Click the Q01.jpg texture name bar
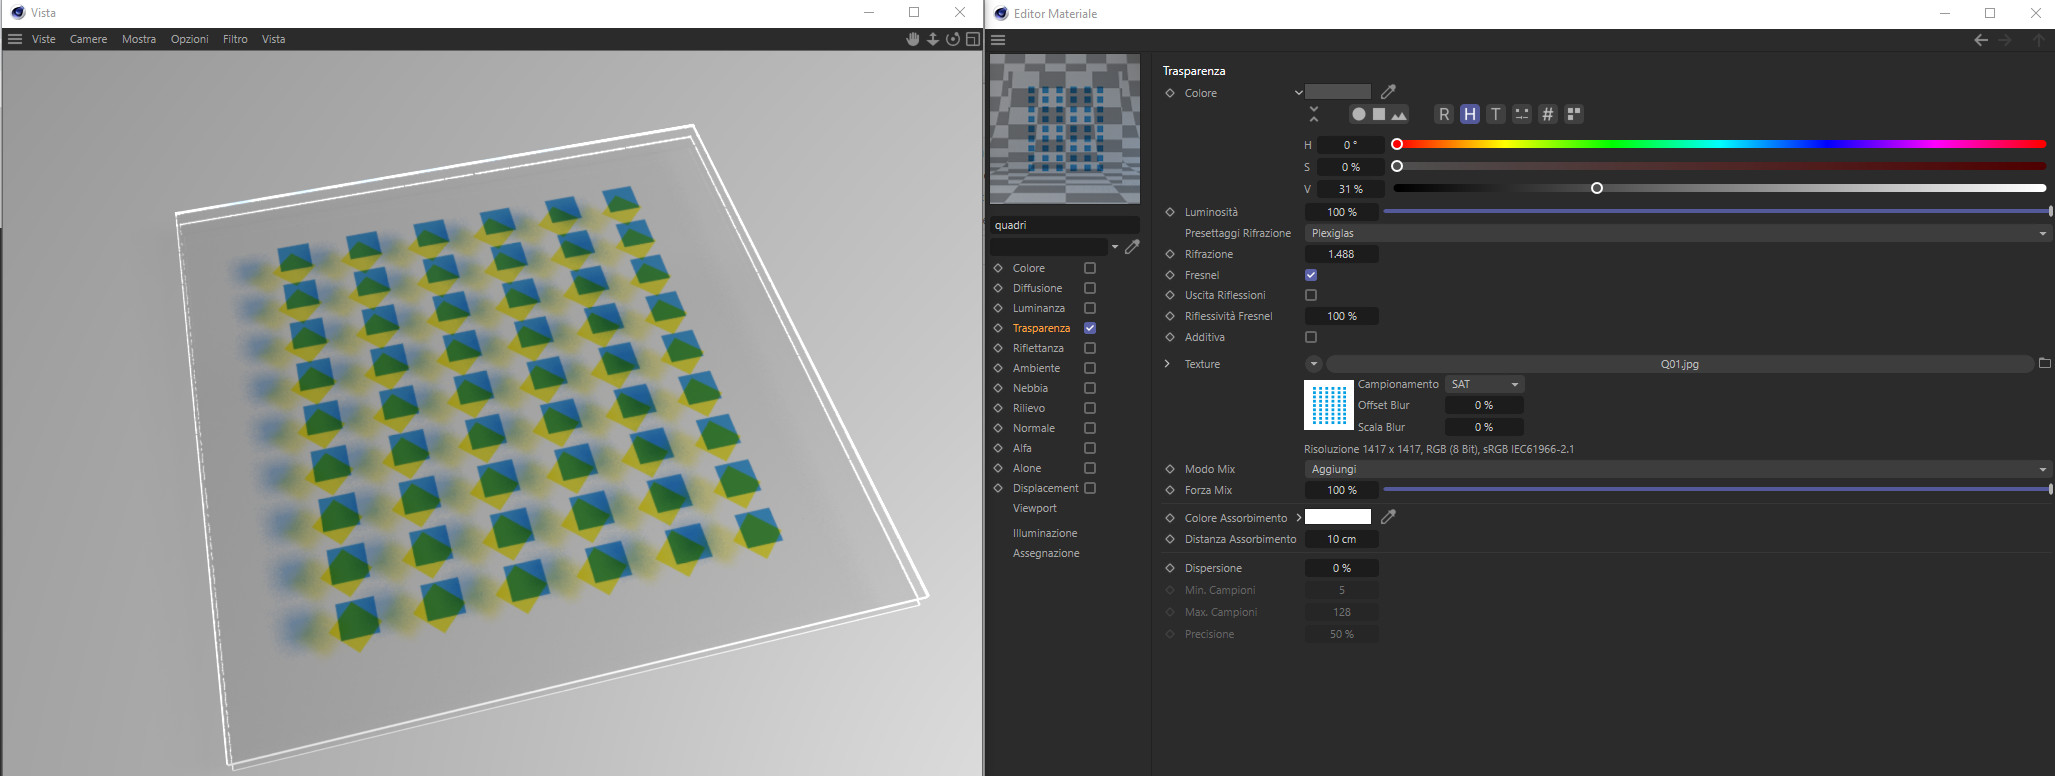2055x776 pixels. (1679, 364)
